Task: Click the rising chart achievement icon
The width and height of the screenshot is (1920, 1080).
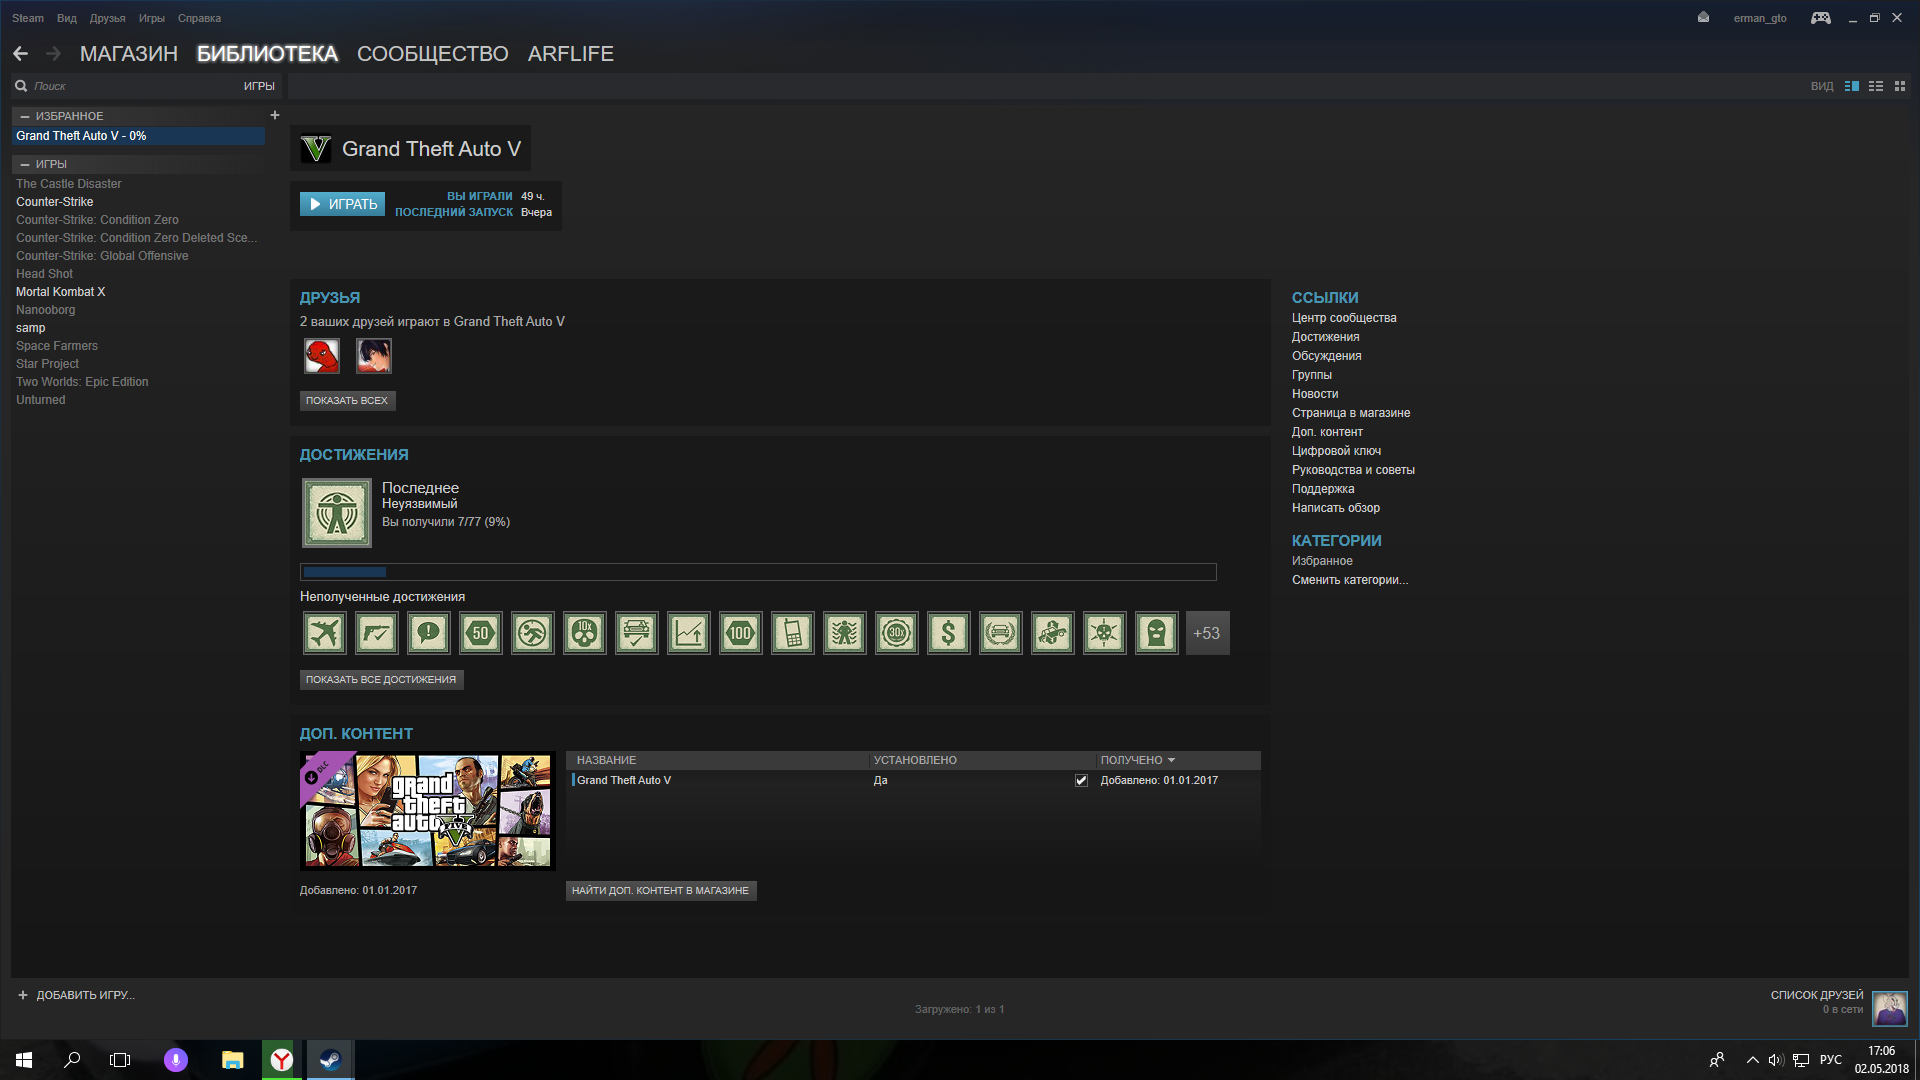Action: [689, 633]
